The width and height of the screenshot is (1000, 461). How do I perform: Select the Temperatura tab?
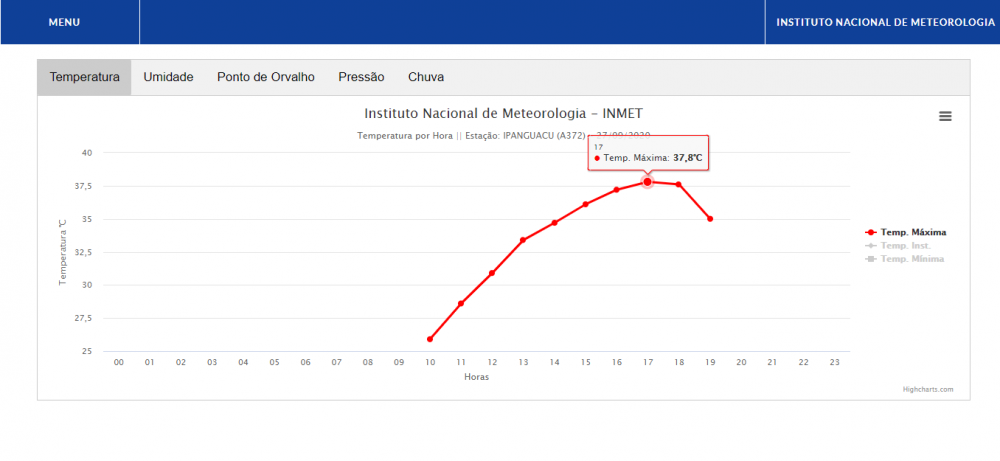pos(85,77)
